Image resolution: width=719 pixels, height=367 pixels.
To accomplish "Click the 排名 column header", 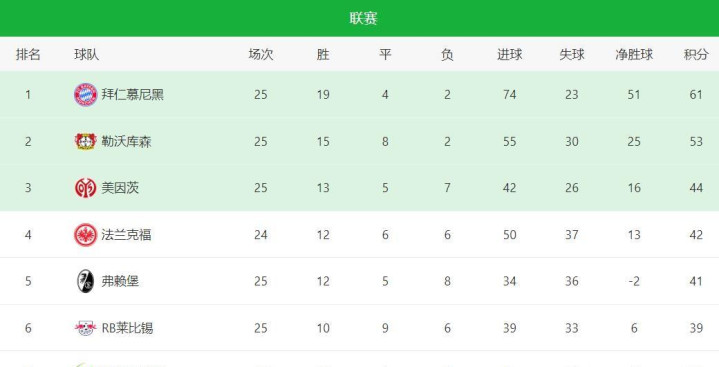I will 28,55.
